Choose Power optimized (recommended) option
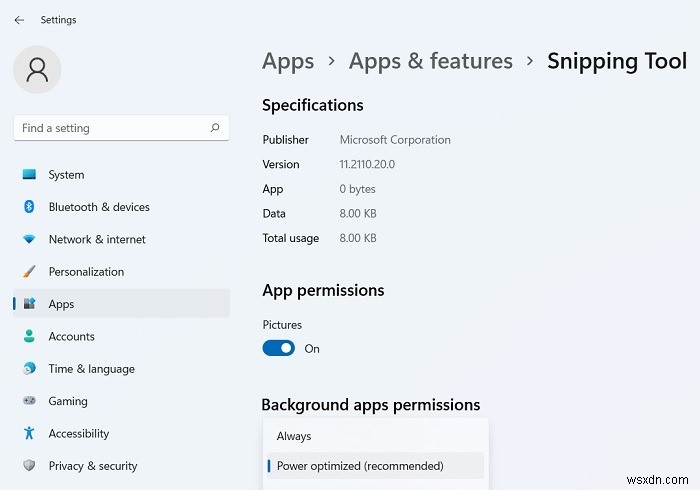Screen dimensions: 700x490 click(x=375, y=466)
